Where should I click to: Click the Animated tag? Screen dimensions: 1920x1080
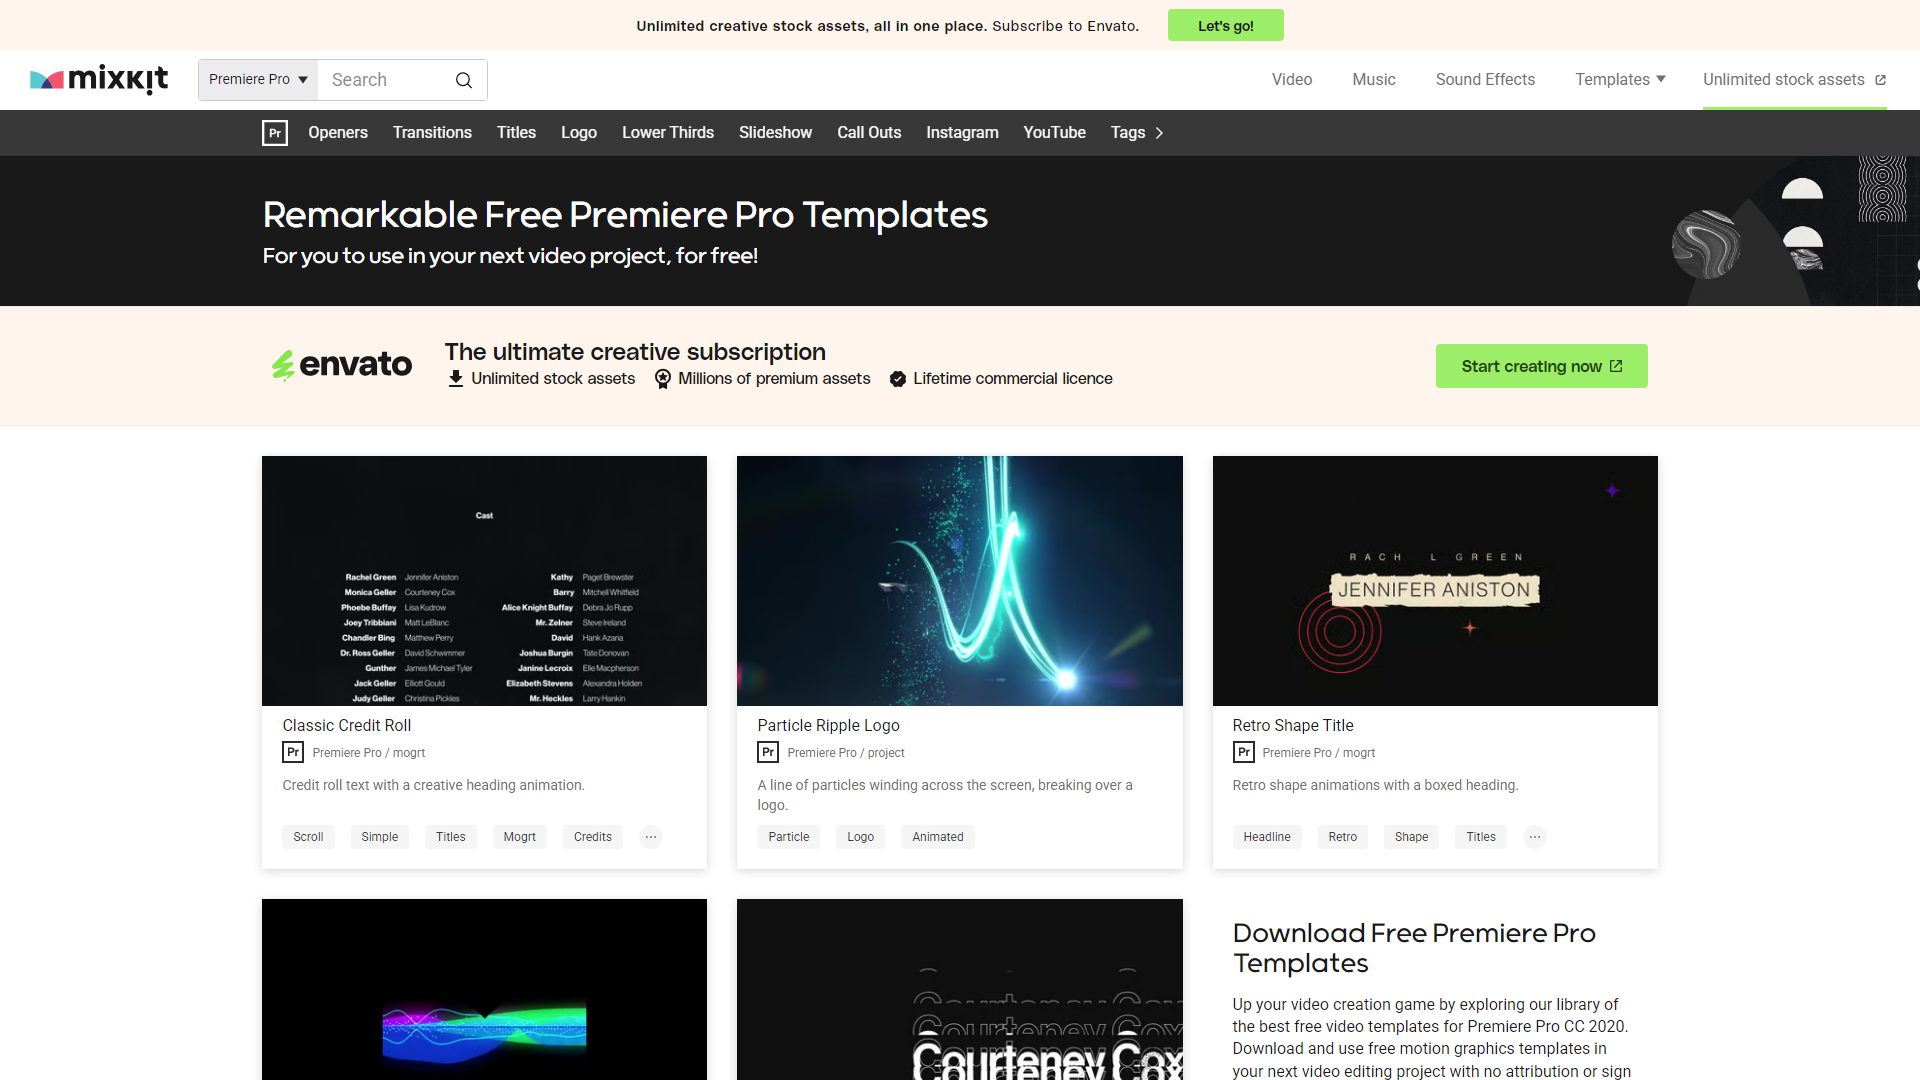938,837
